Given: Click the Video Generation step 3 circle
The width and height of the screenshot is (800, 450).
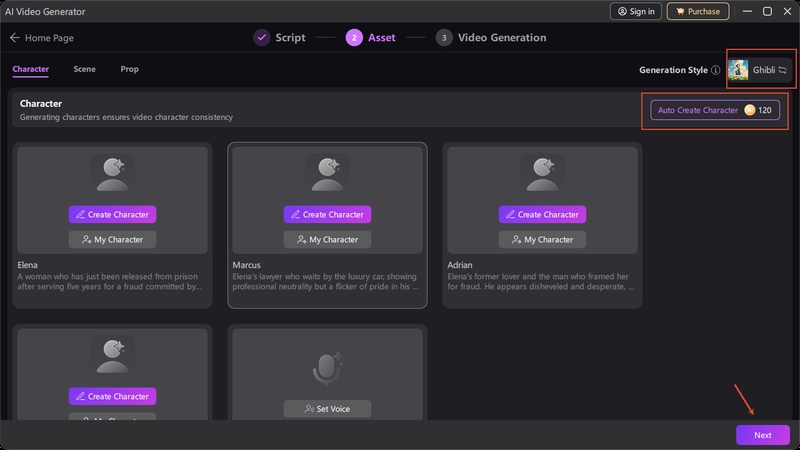Looking at the screenshot, I should (444, 38).
